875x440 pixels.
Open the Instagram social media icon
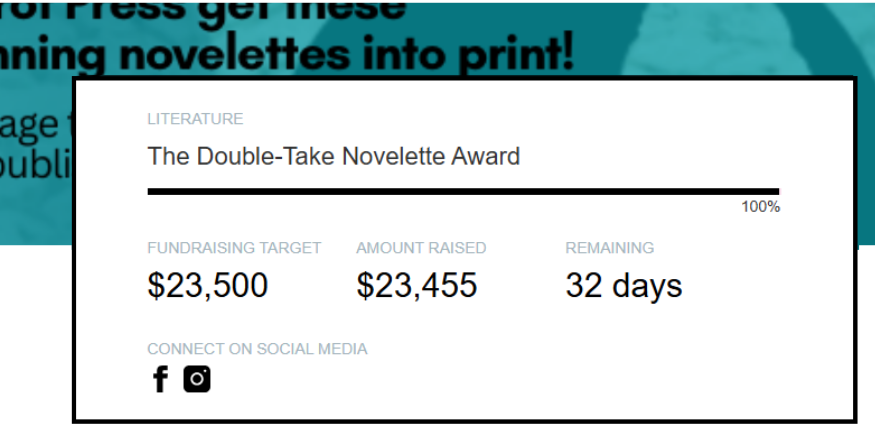197,379
